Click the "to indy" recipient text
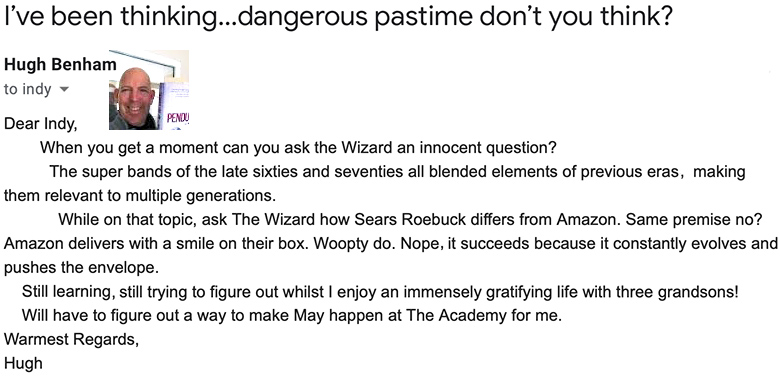 point(28,90)
